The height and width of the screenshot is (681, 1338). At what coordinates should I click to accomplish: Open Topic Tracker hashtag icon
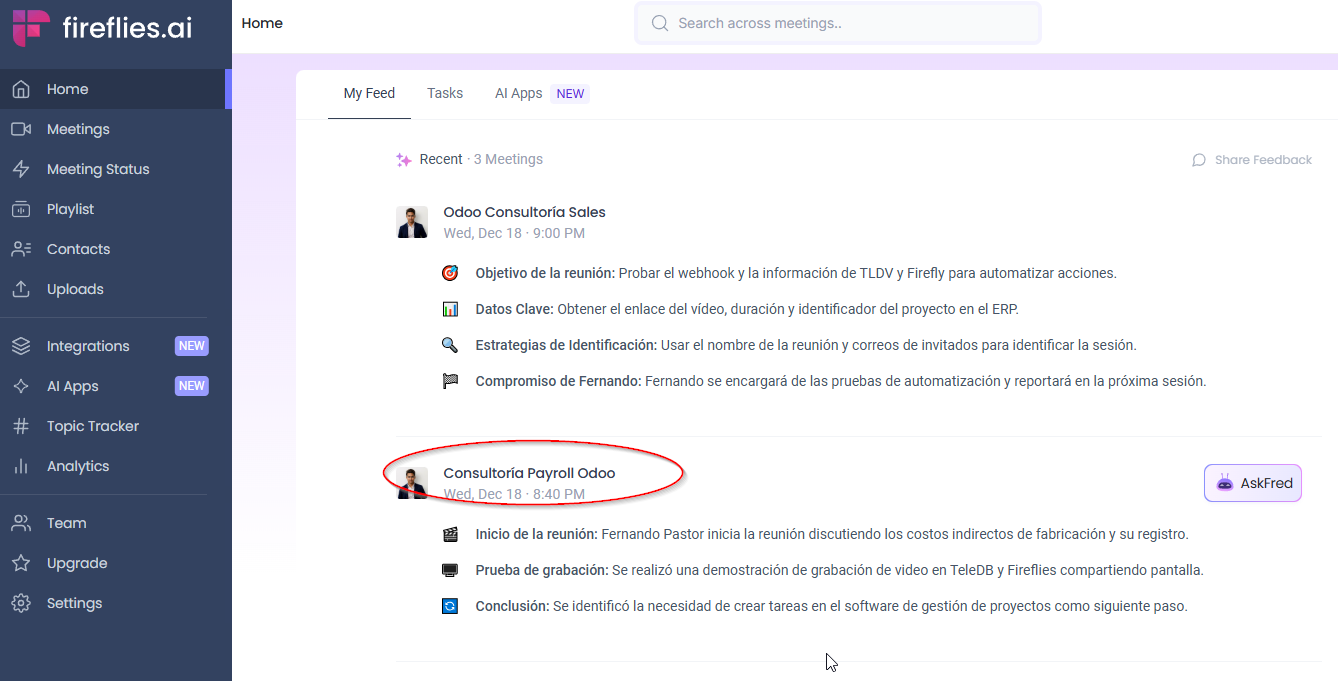[21, 426]
